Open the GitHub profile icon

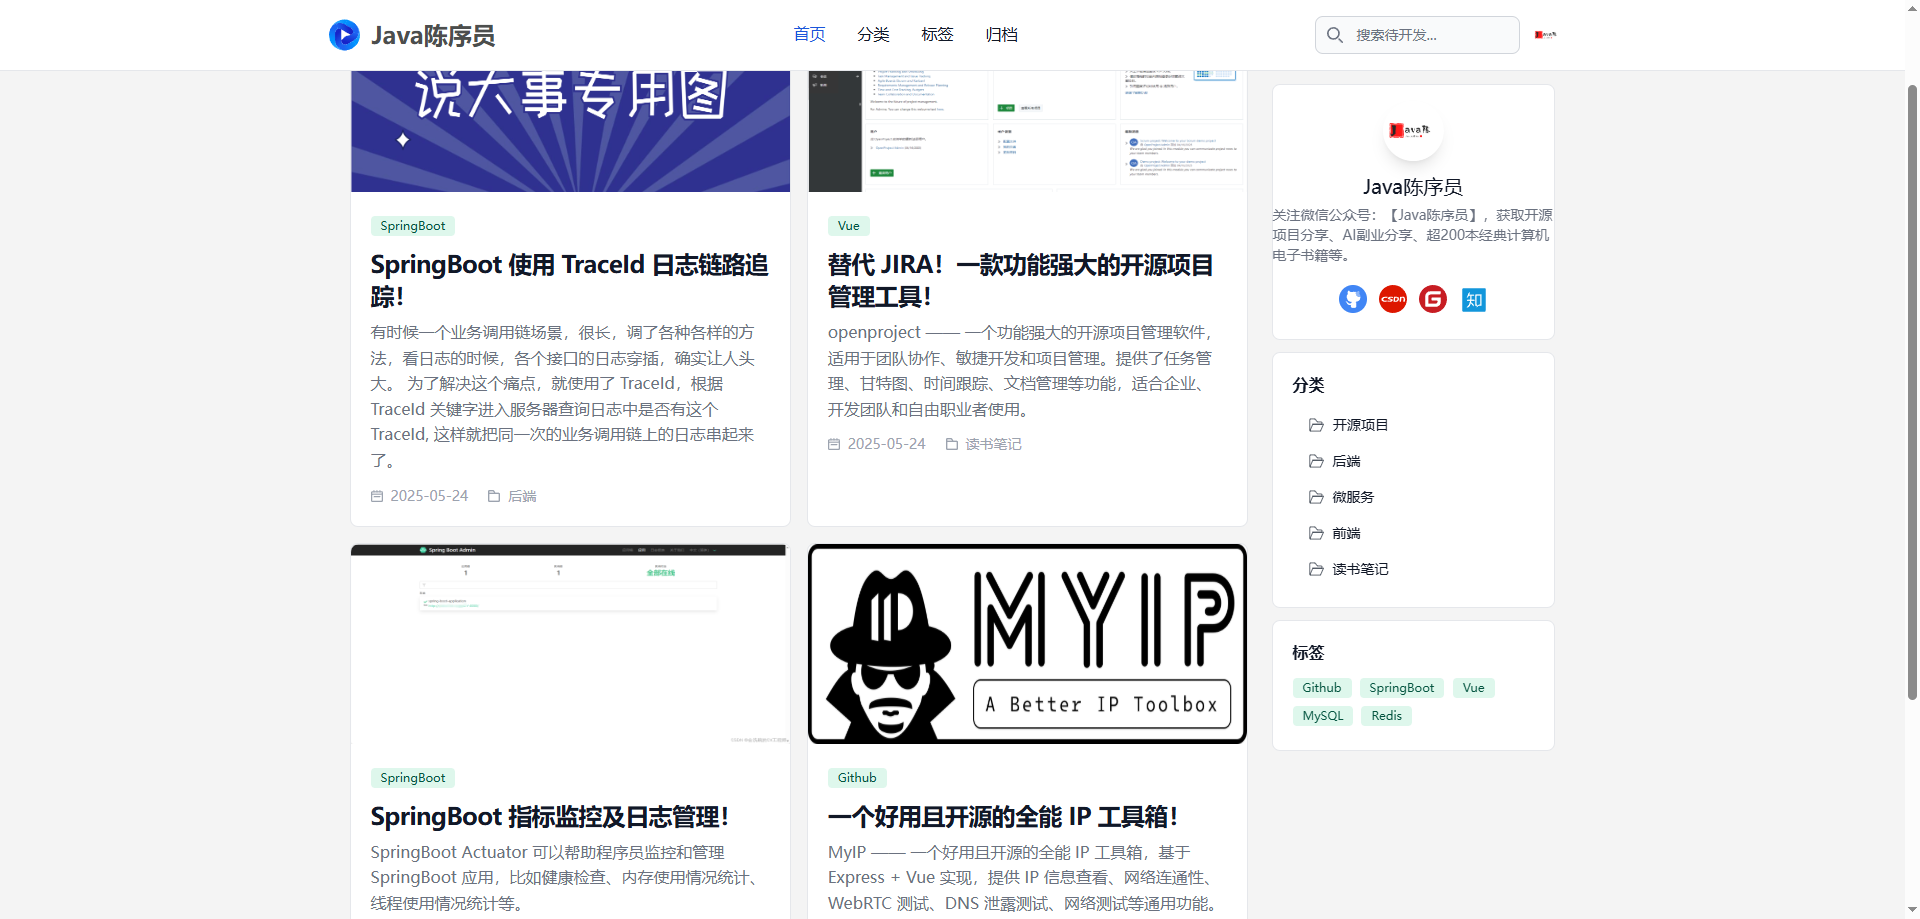(x=1352, y=299)
